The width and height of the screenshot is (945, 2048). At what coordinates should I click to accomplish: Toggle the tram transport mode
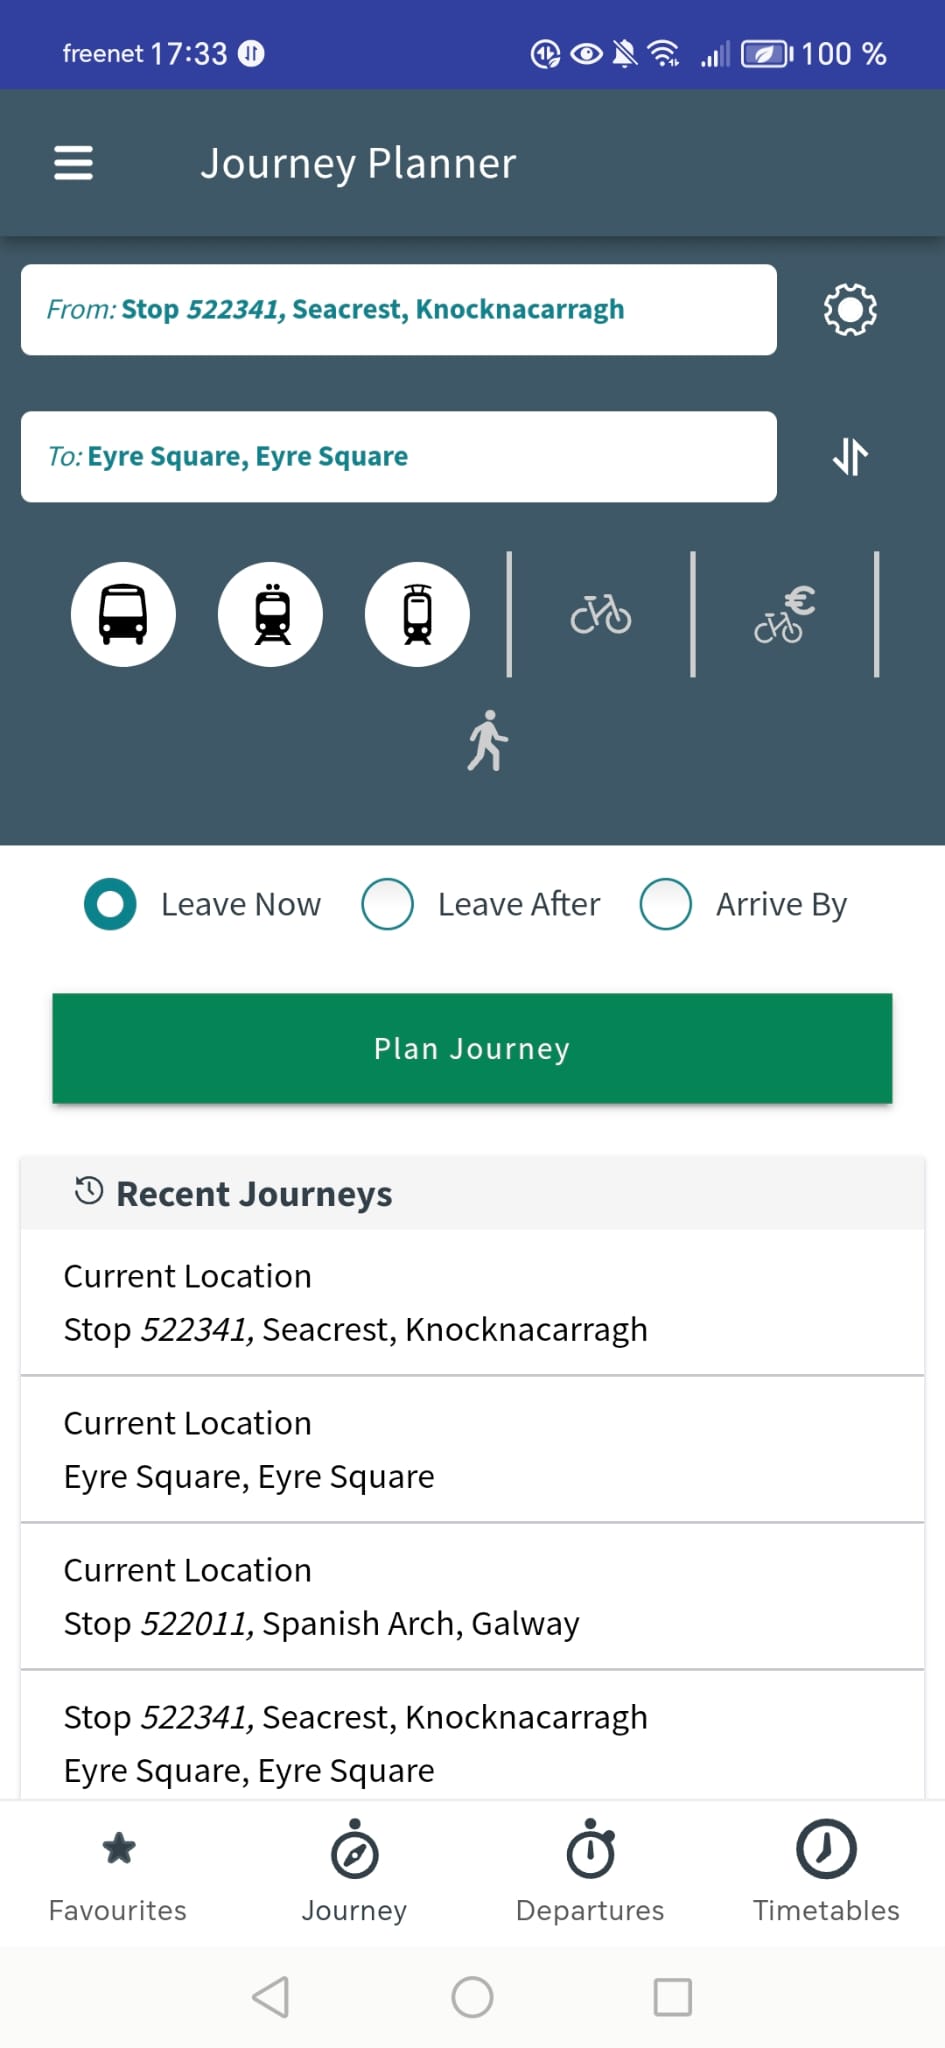tap(417, 614)
